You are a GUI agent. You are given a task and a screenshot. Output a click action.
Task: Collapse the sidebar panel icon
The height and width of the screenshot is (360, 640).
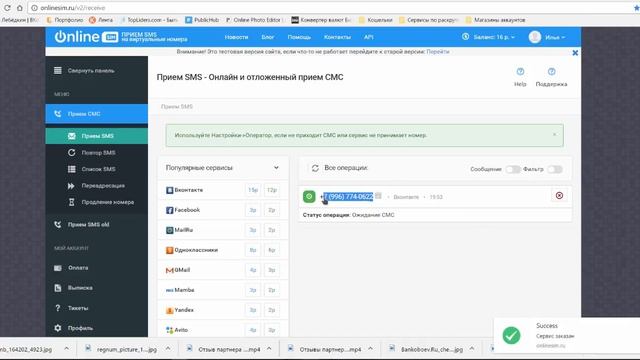pos(58,71)
